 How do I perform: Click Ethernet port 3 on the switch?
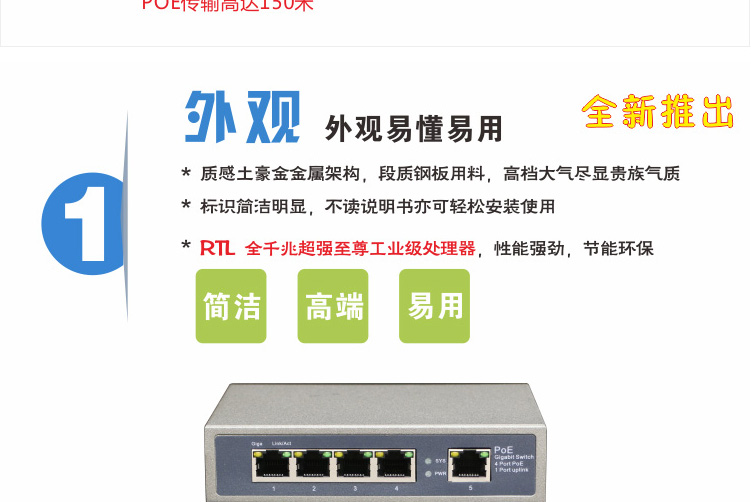point(354,465)
